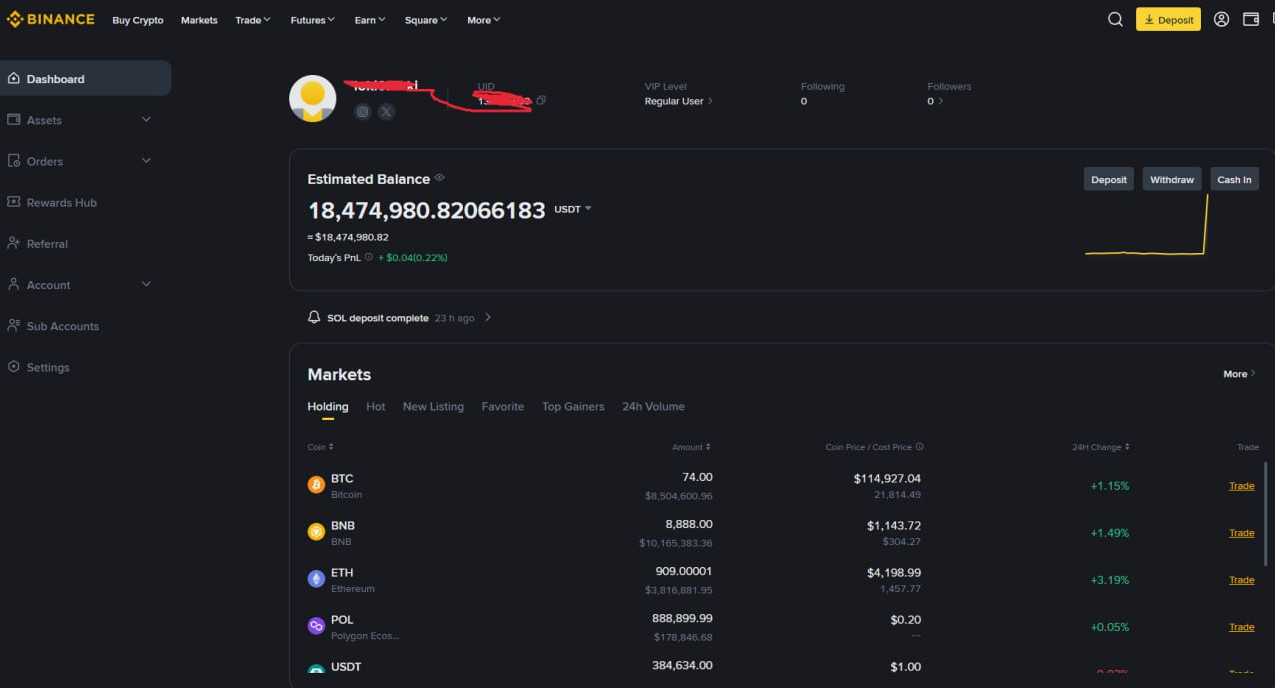Select Dashboard in the left sidebar
Image resolution: width=1275 pixels, height=688 pixels.
[x=55, y=78]
